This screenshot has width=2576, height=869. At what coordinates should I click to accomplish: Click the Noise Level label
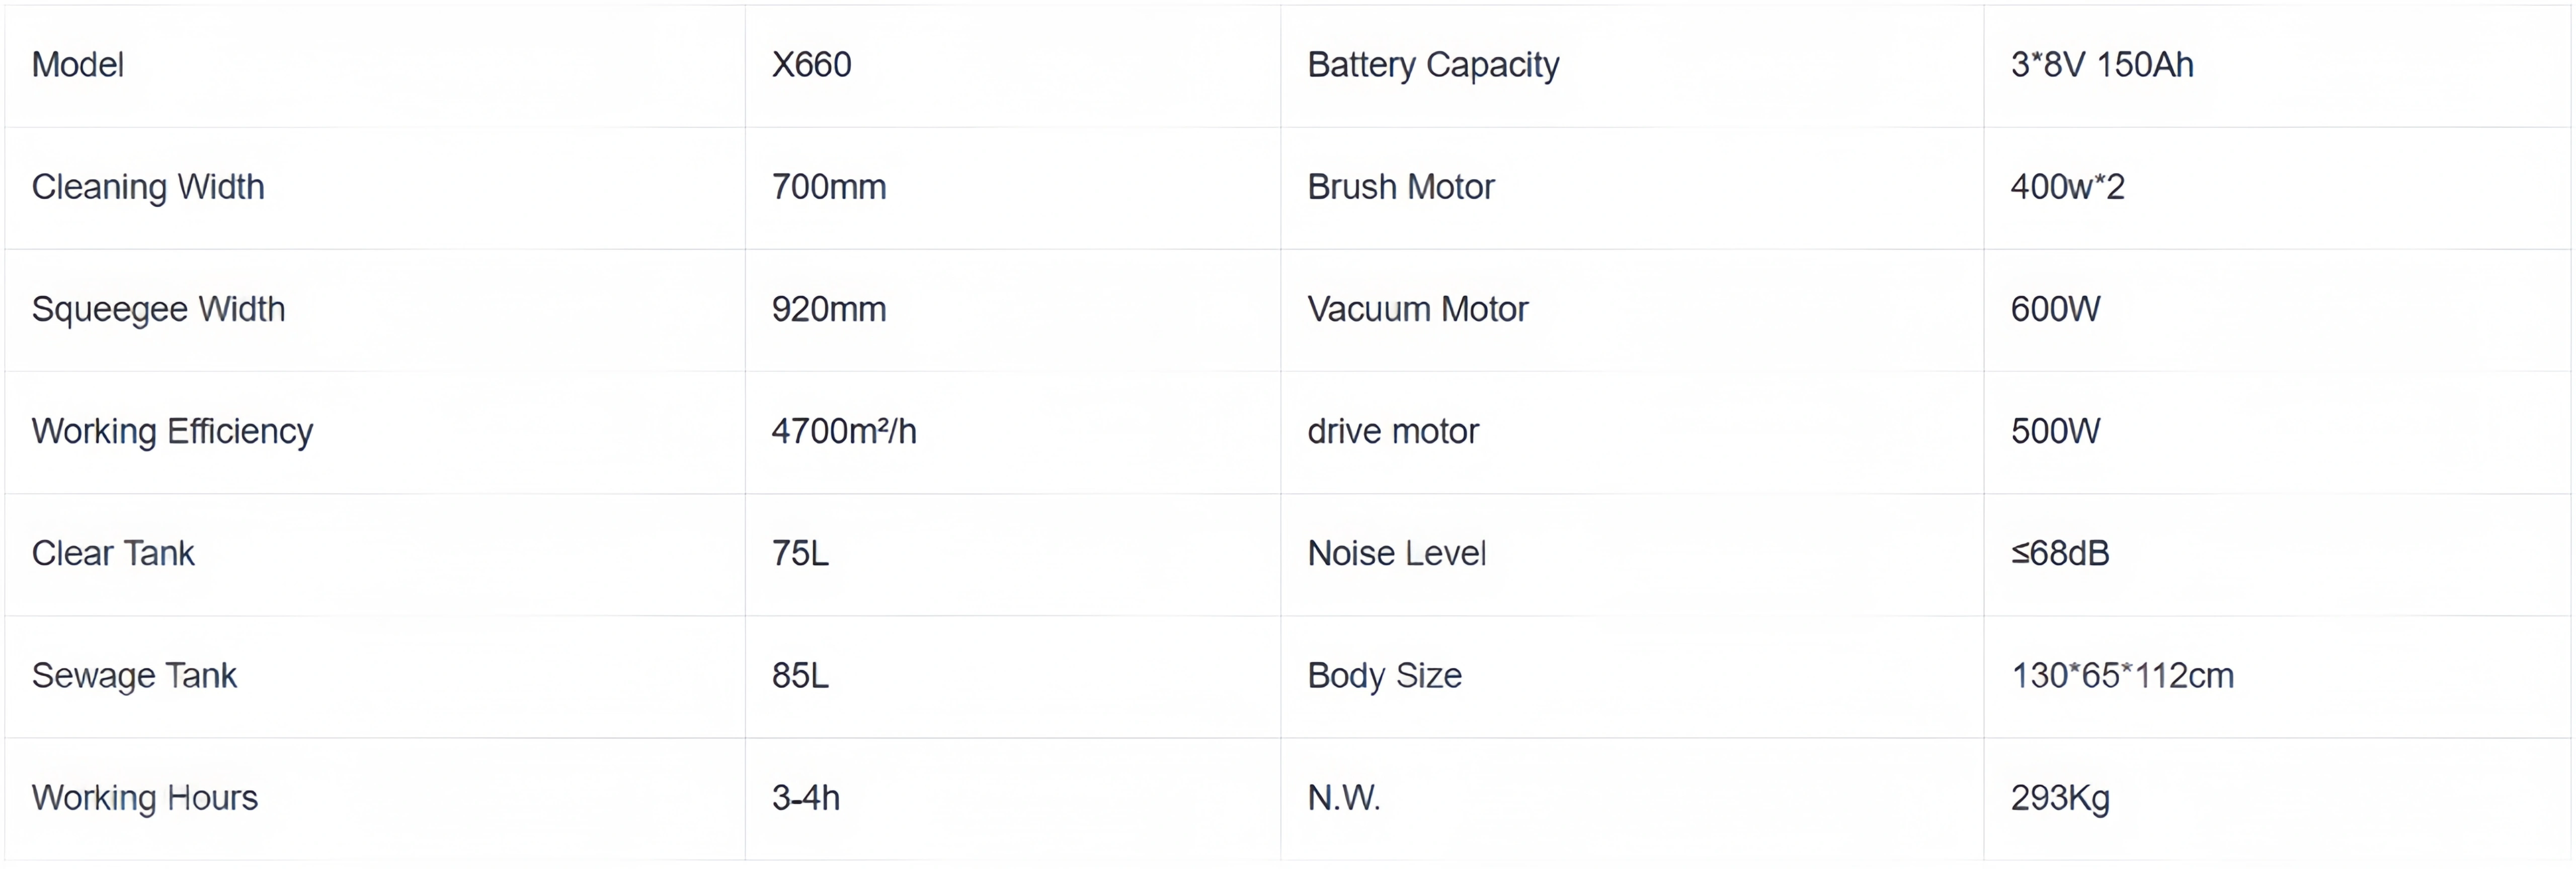[1397, 554]
